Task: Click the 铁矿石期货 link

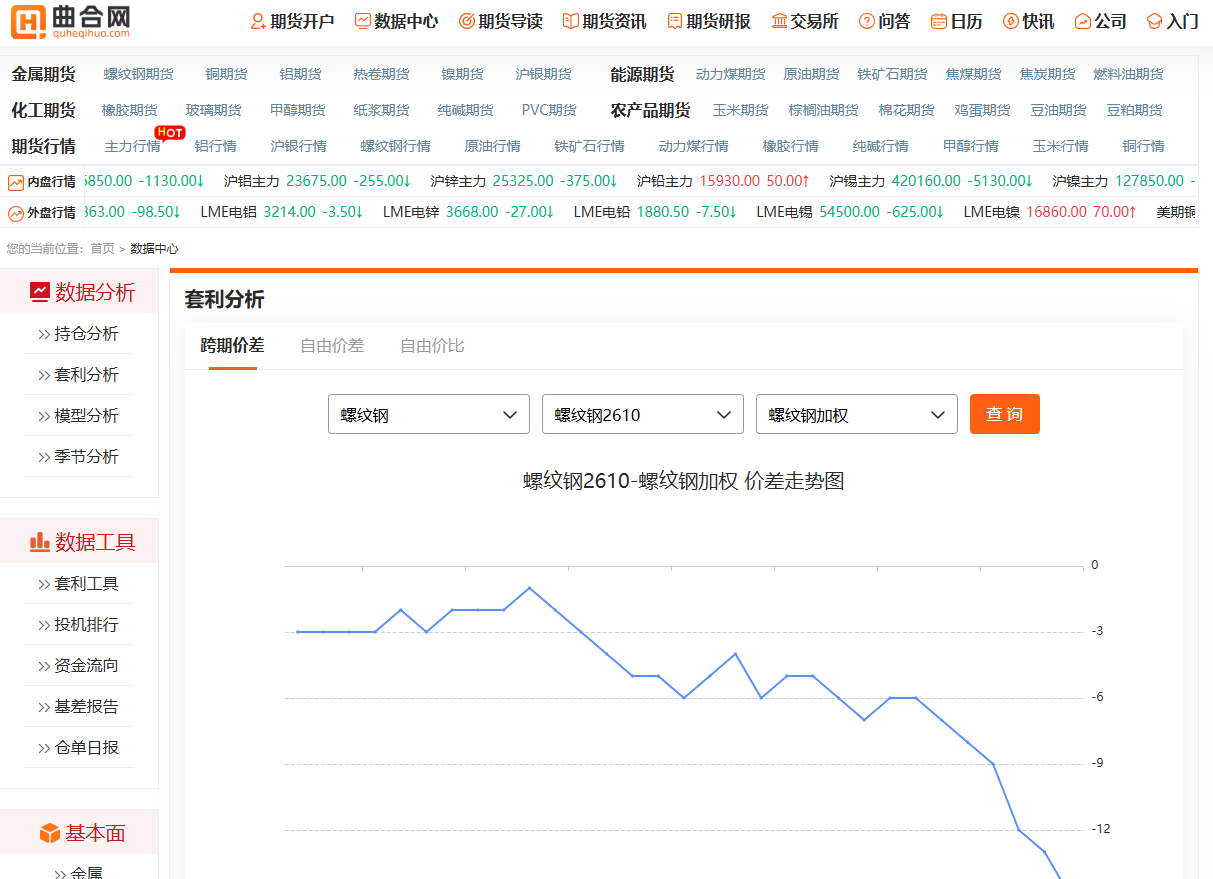Action: (x=893, y=74)
